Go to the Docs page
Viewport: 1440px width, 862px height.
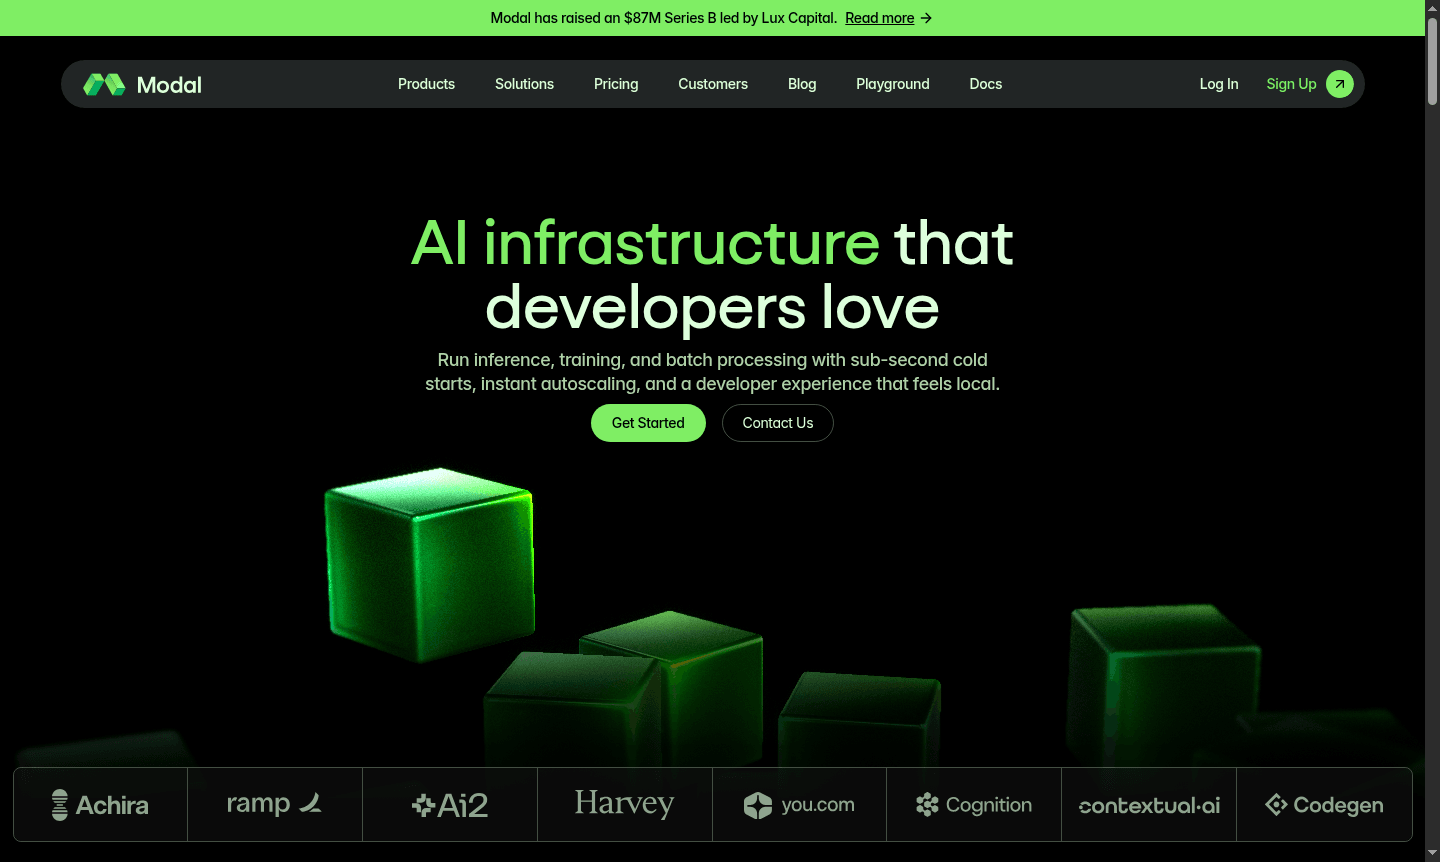coord(985,84)
